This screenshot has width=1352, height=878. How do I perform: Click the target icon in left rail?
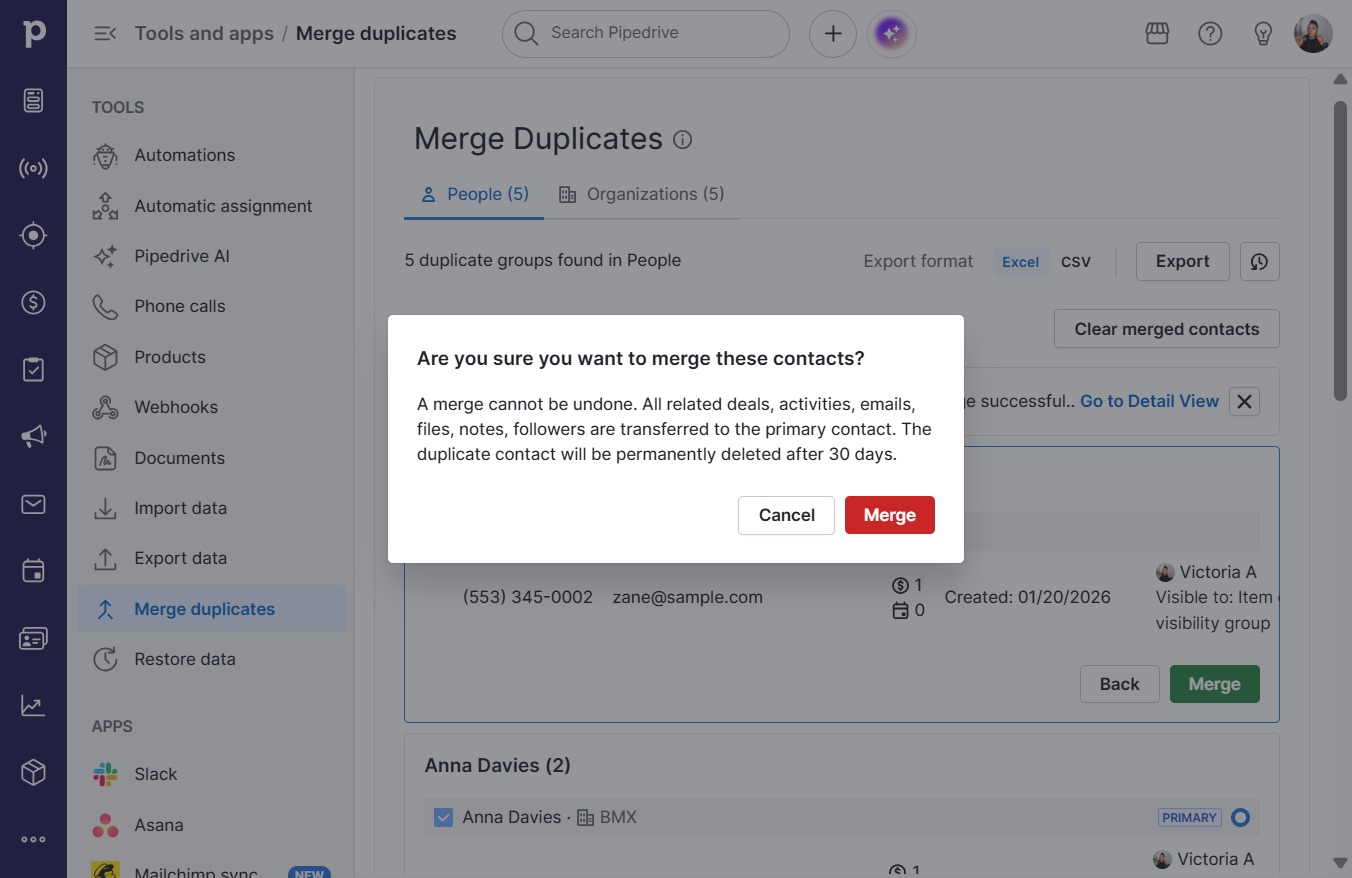click(x=34, y=235)
